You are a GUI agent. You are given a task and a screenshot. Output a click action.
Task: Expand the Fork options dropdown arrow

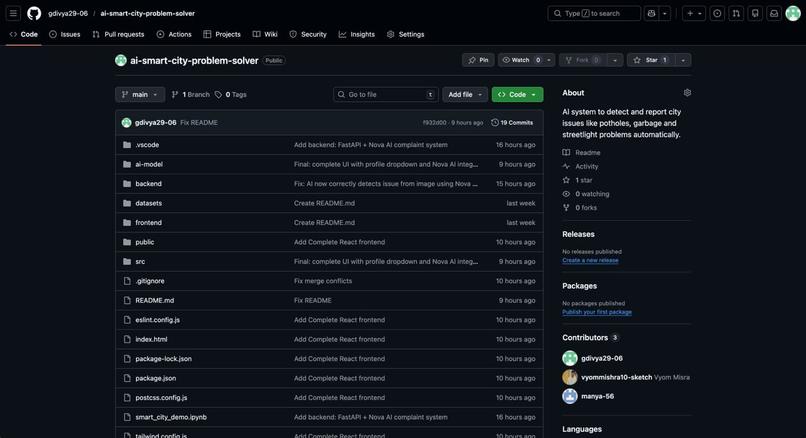click(x=615, y=60)
